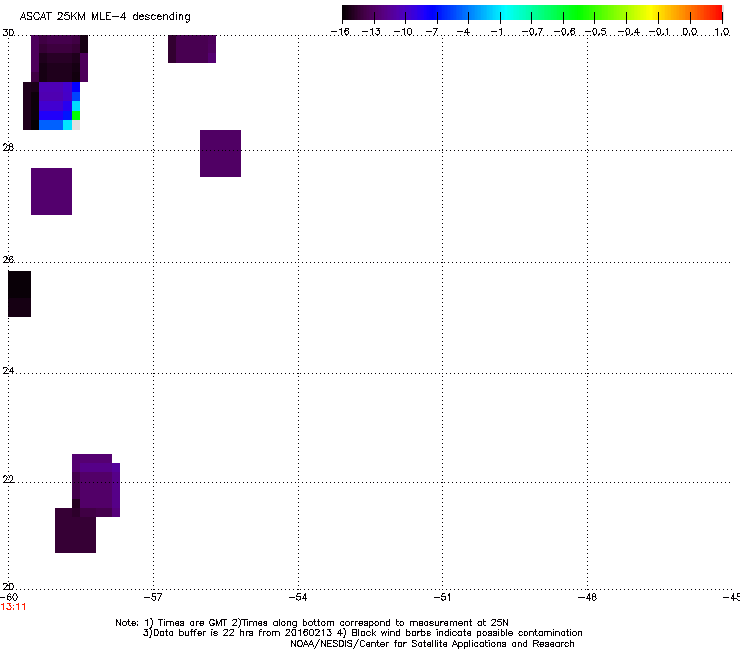Click the NOAA/NESDIS credit line
Viewport: 740px width, 650px height.
pyautogui.click(x=432, y=644)
